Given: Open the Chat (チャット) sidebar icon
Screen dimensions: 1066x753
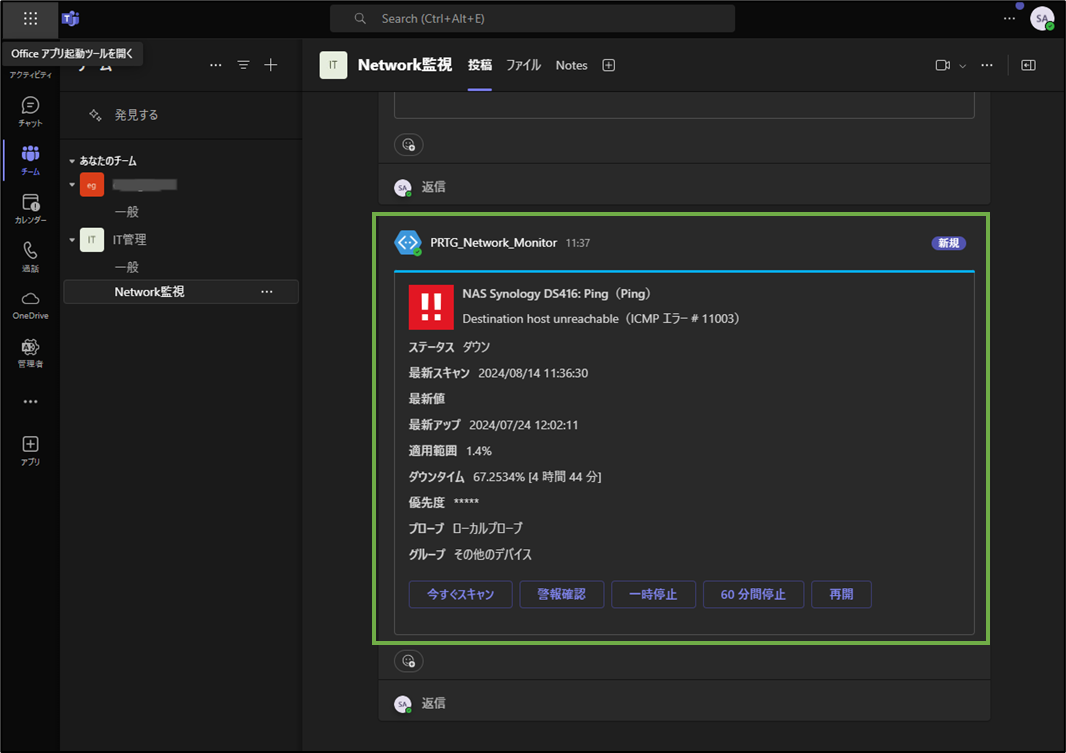Looking at the screenshot, I should point(30,111).
